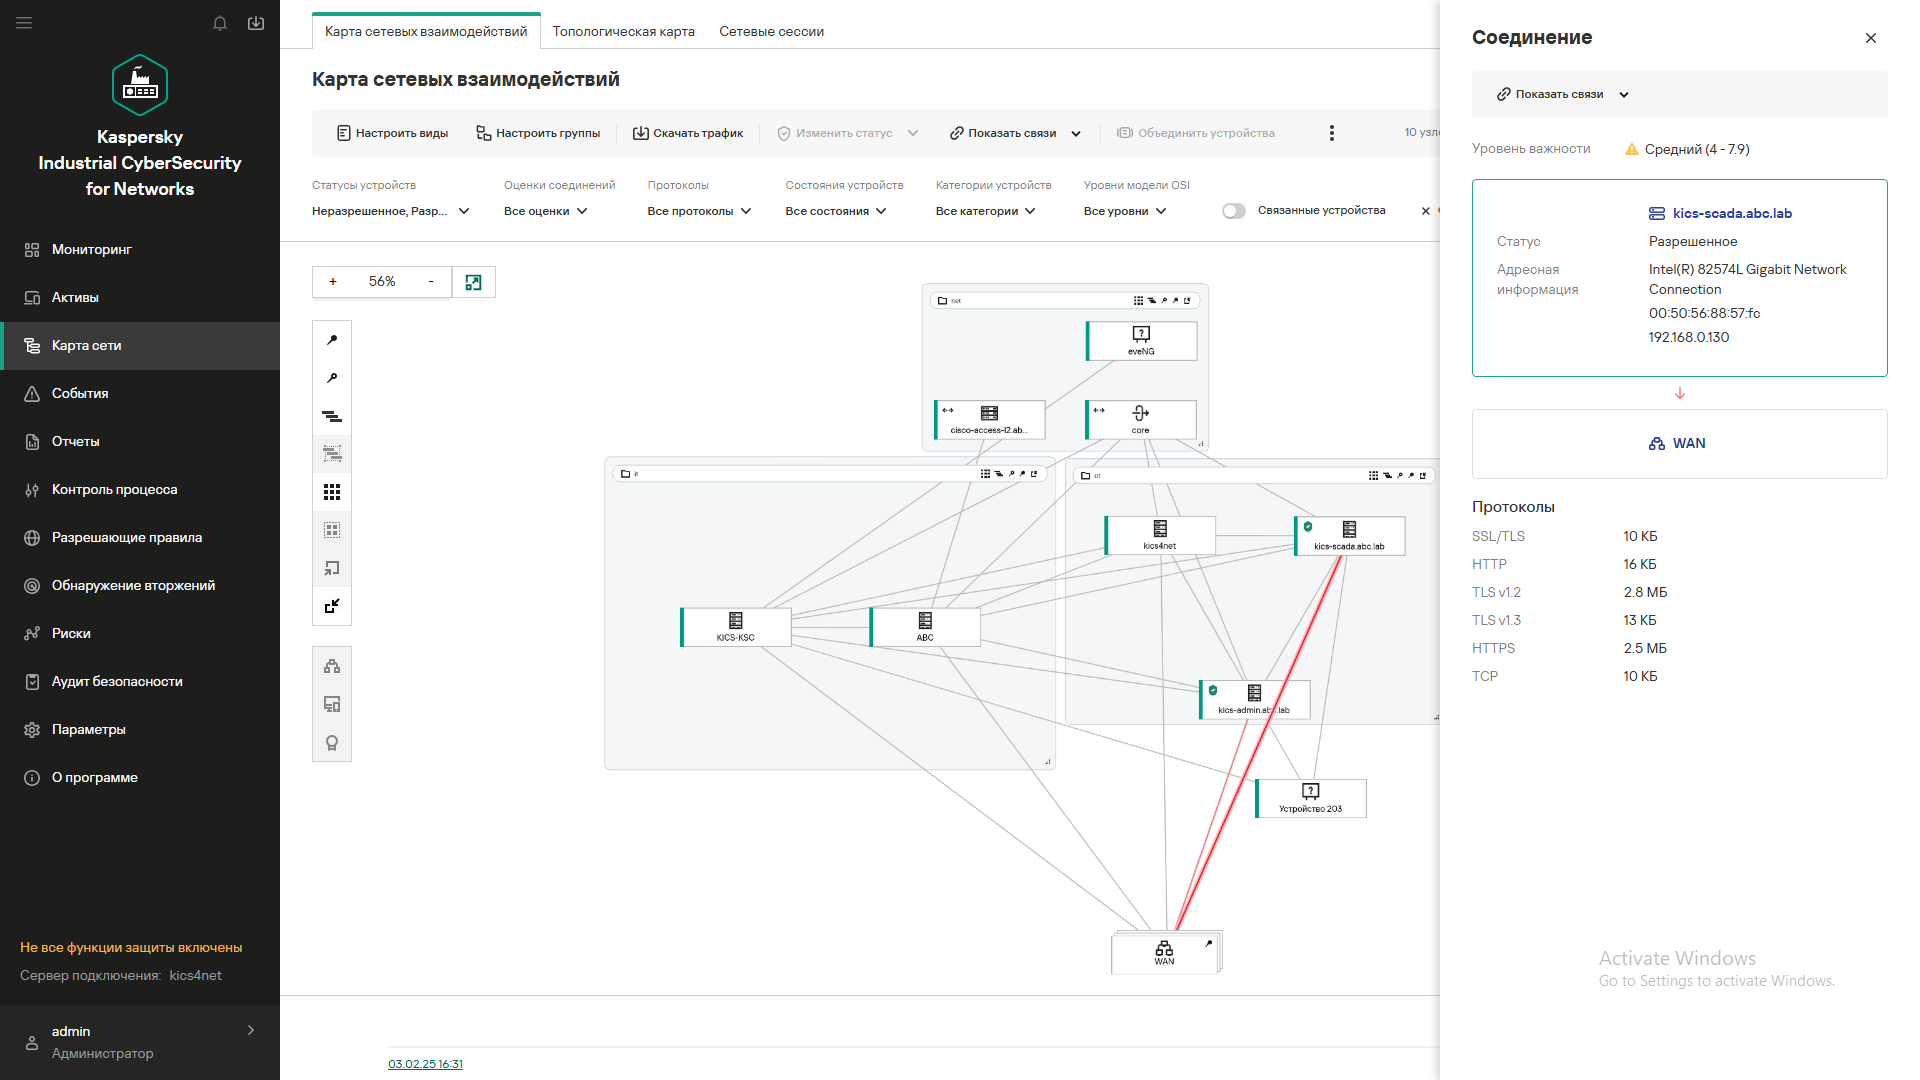The width and height of the screenshot is (1920, 1080).
Task: Click the collapse groups arrow icon in map toolbar
Action: (332, 606)
